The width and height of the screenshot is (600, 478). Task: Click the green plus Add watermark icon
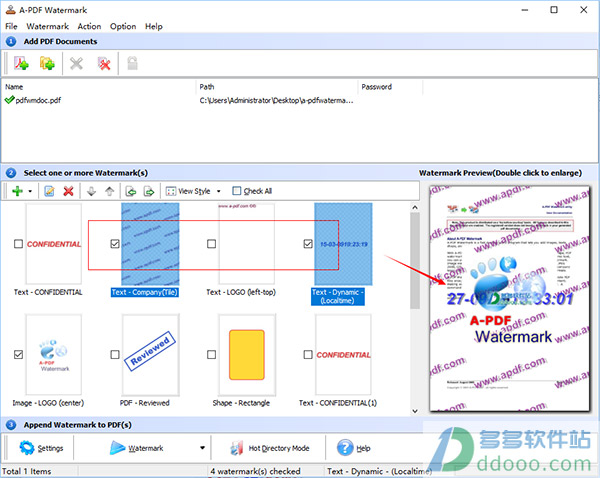[x=17, y=191]
